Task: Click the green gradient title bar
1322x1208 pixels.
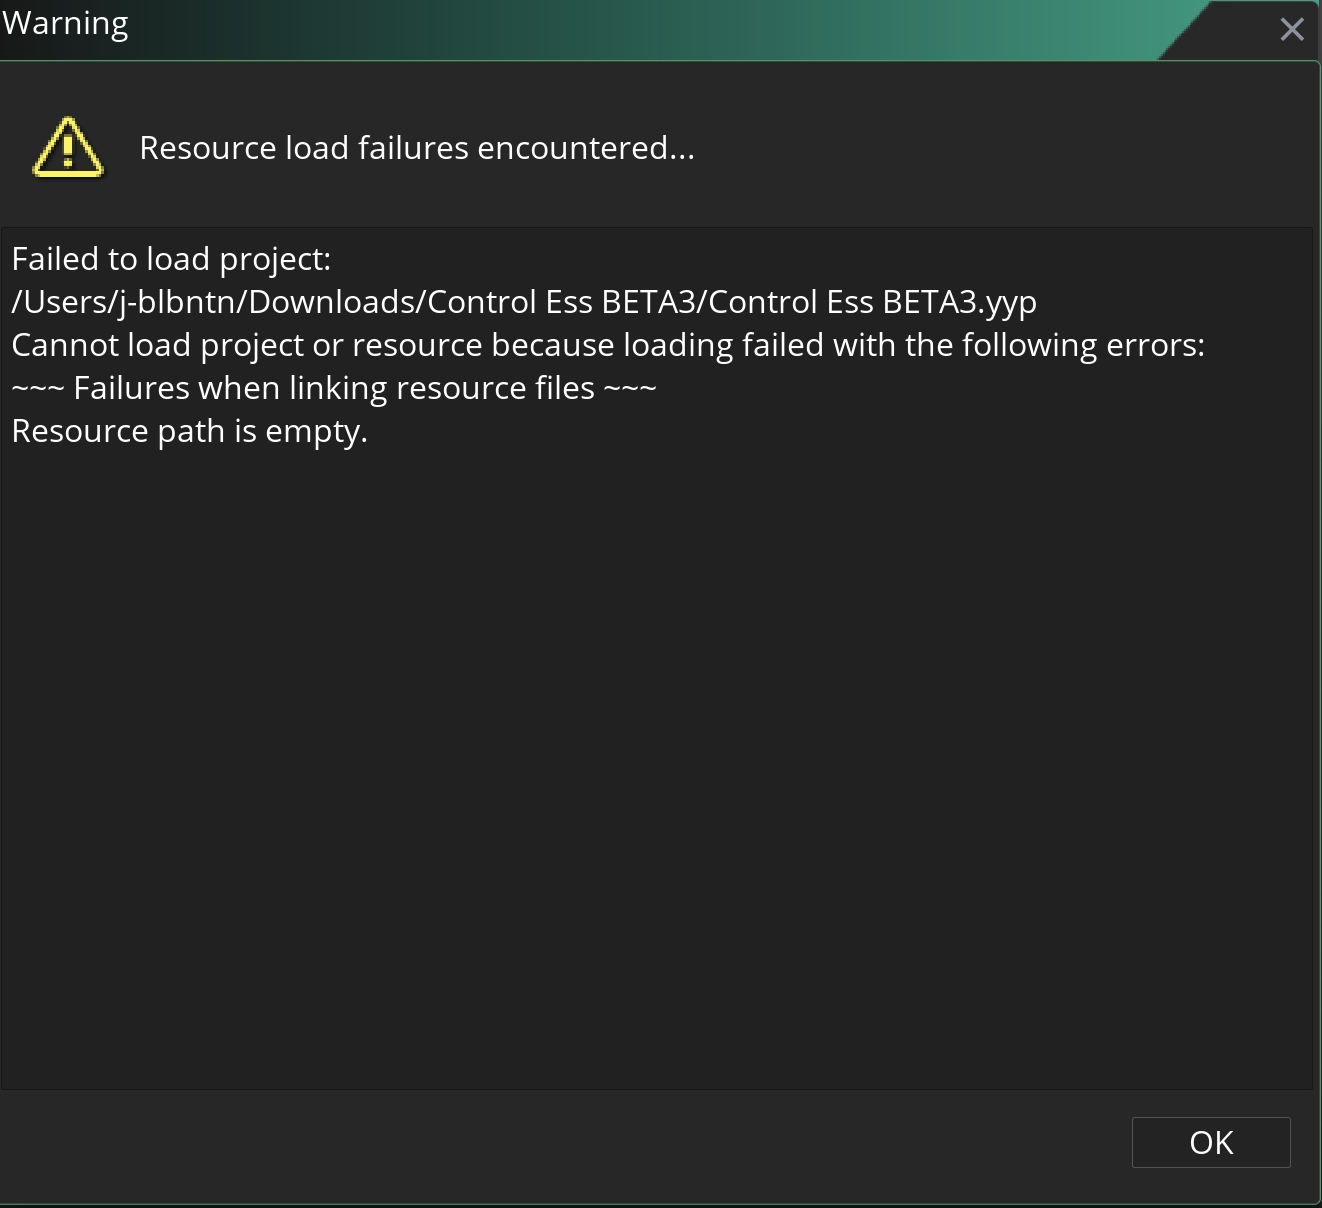Action: point(700,30)
